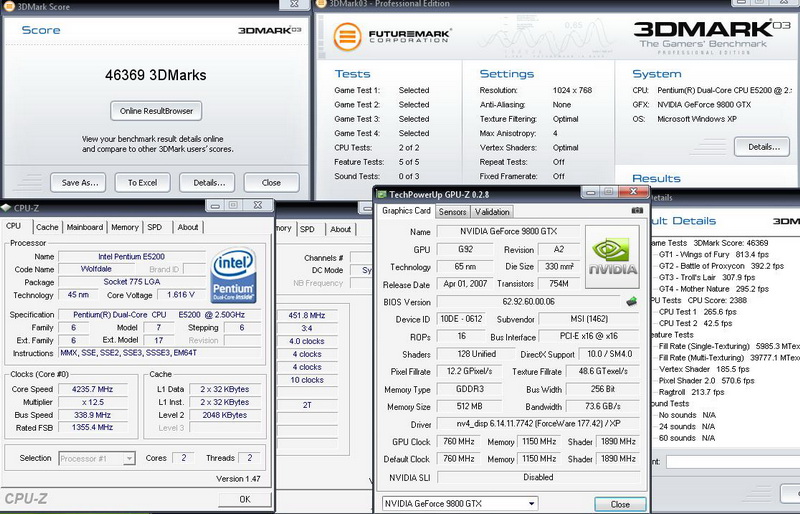Click Details... button in 3DMark Score window
The height and width of the screenshot is (514, 800).
(x=207, y=183)
